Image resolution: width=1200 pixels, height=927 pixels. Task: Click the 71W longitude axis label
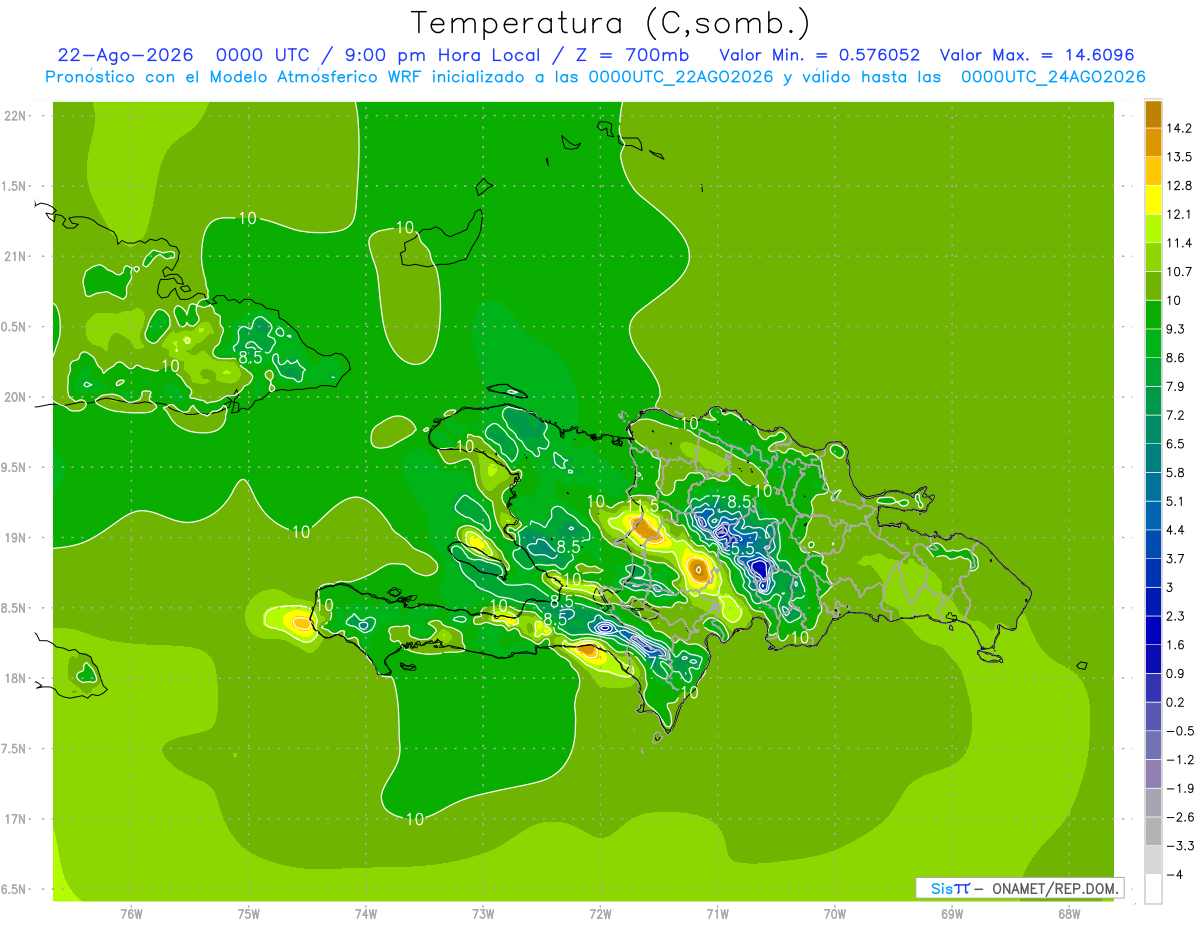point(717,913)
